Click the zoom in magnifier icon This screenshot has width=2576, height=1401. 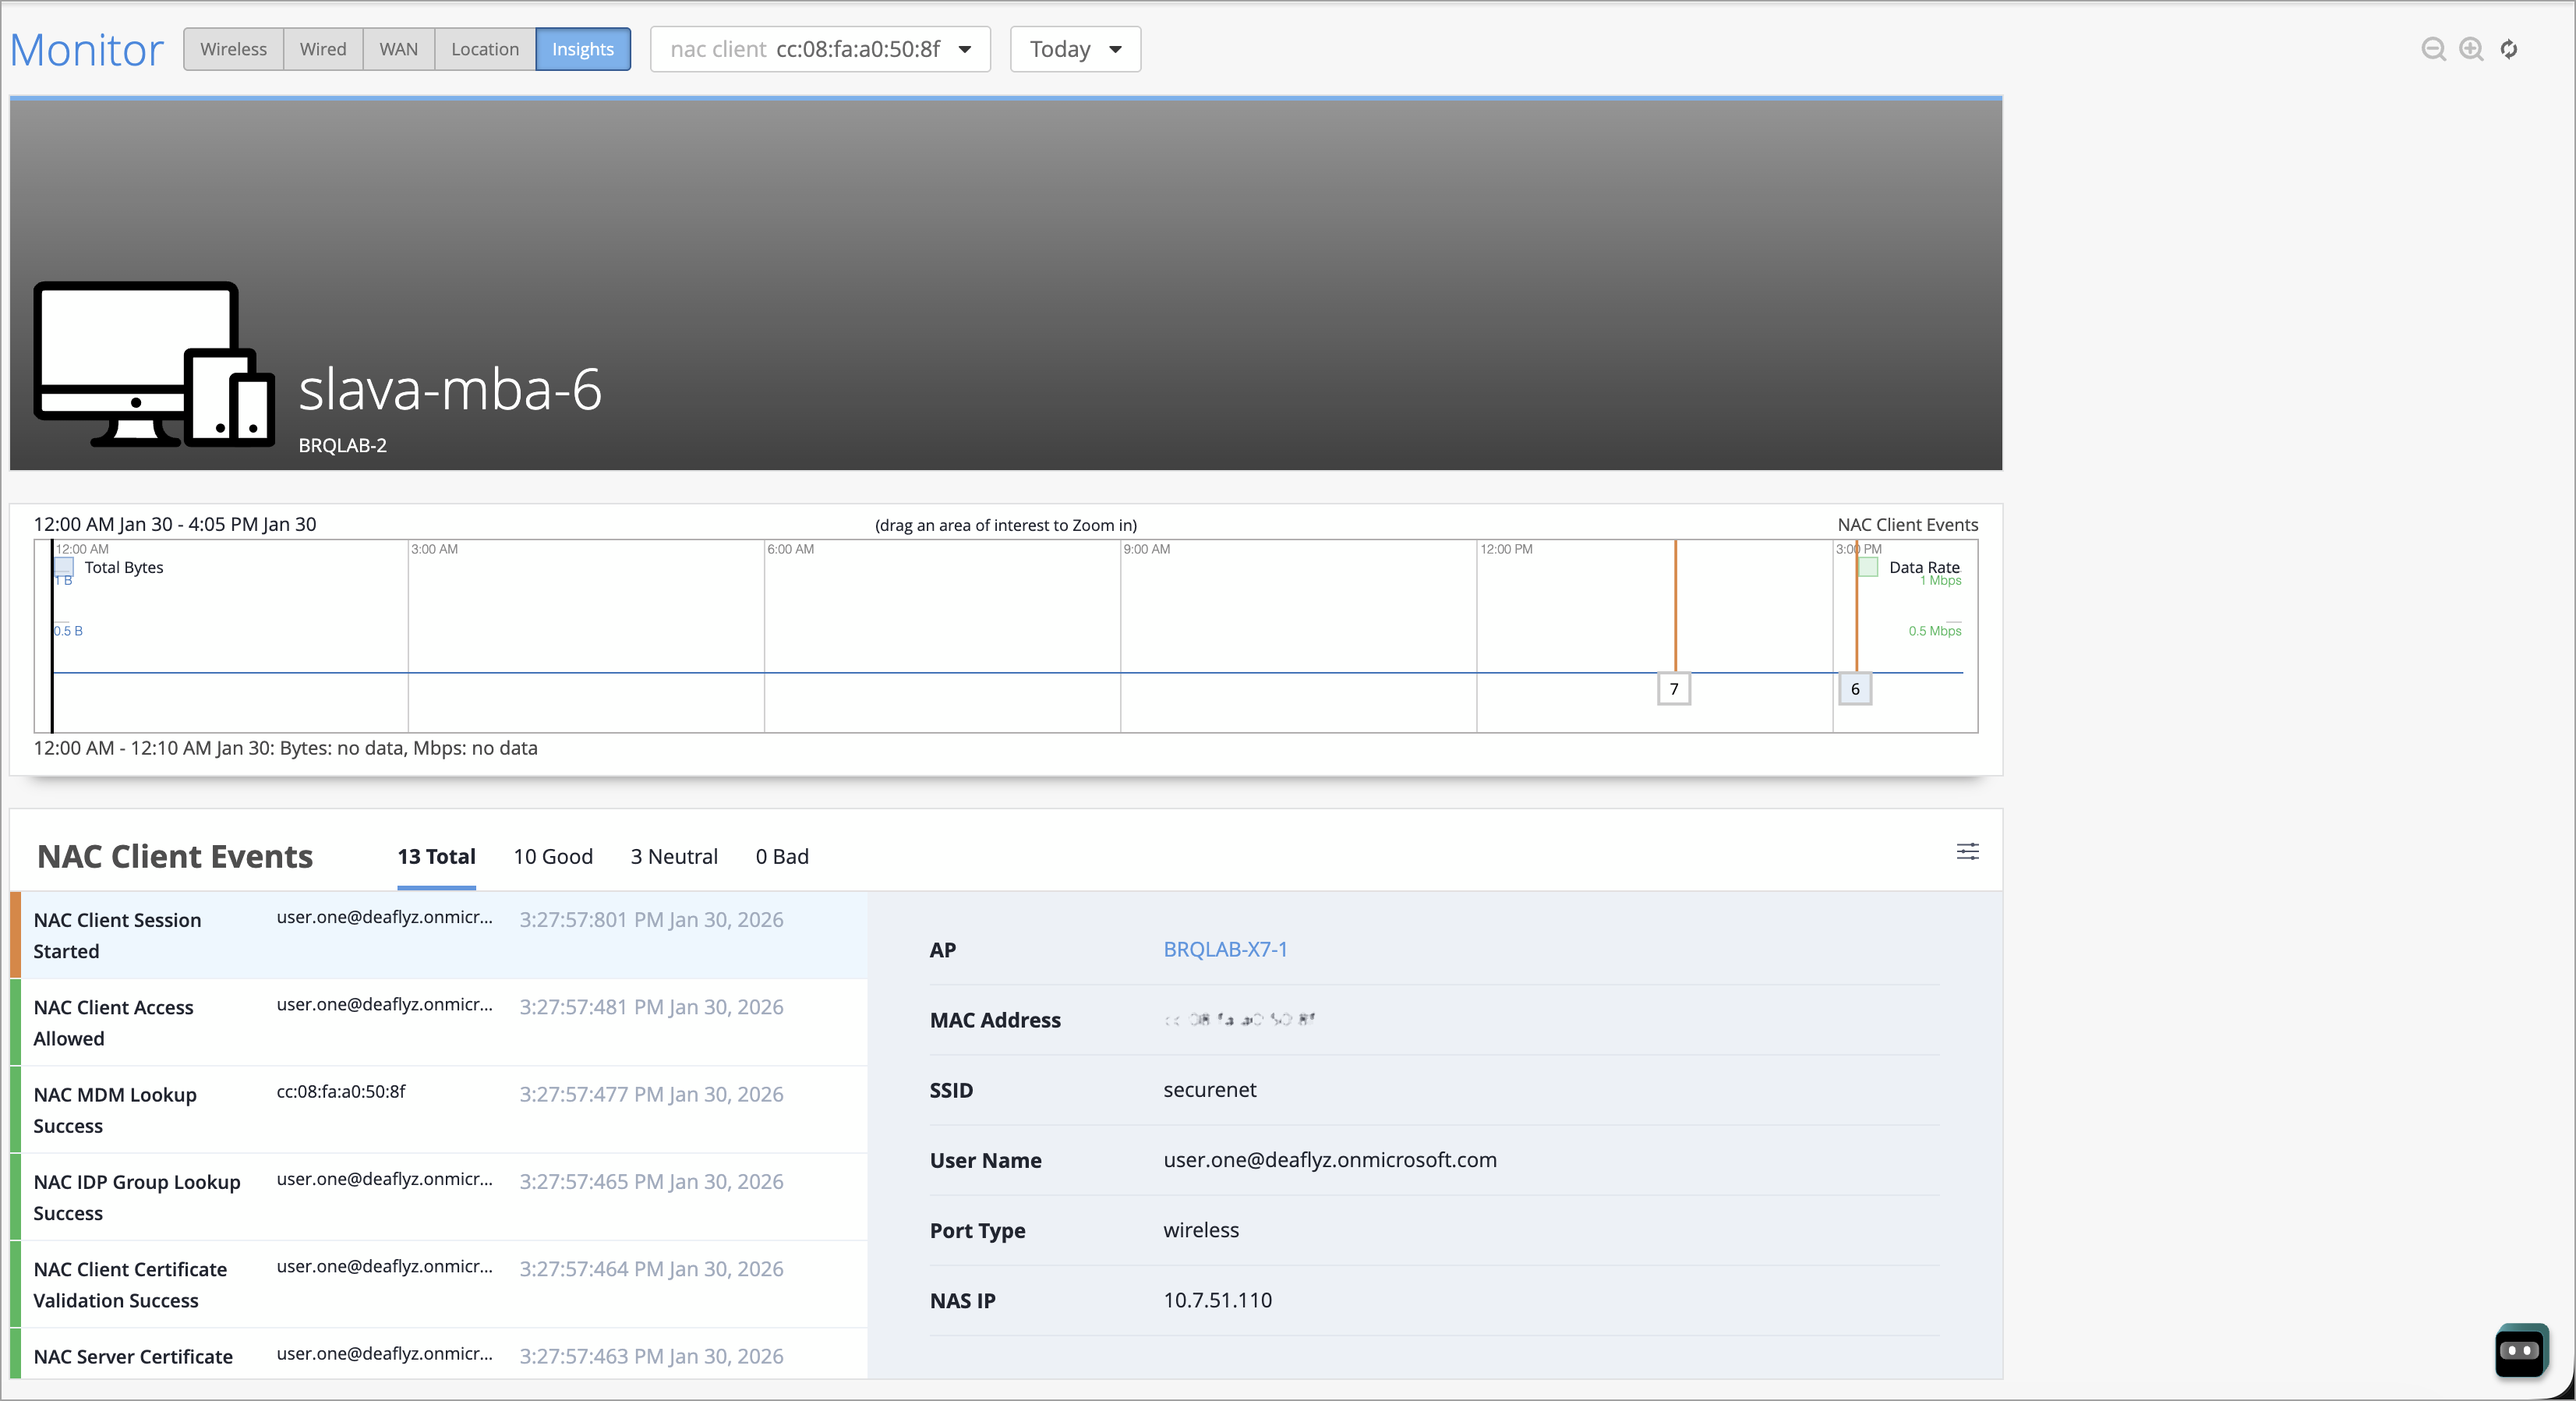(x=2471, y=49)
